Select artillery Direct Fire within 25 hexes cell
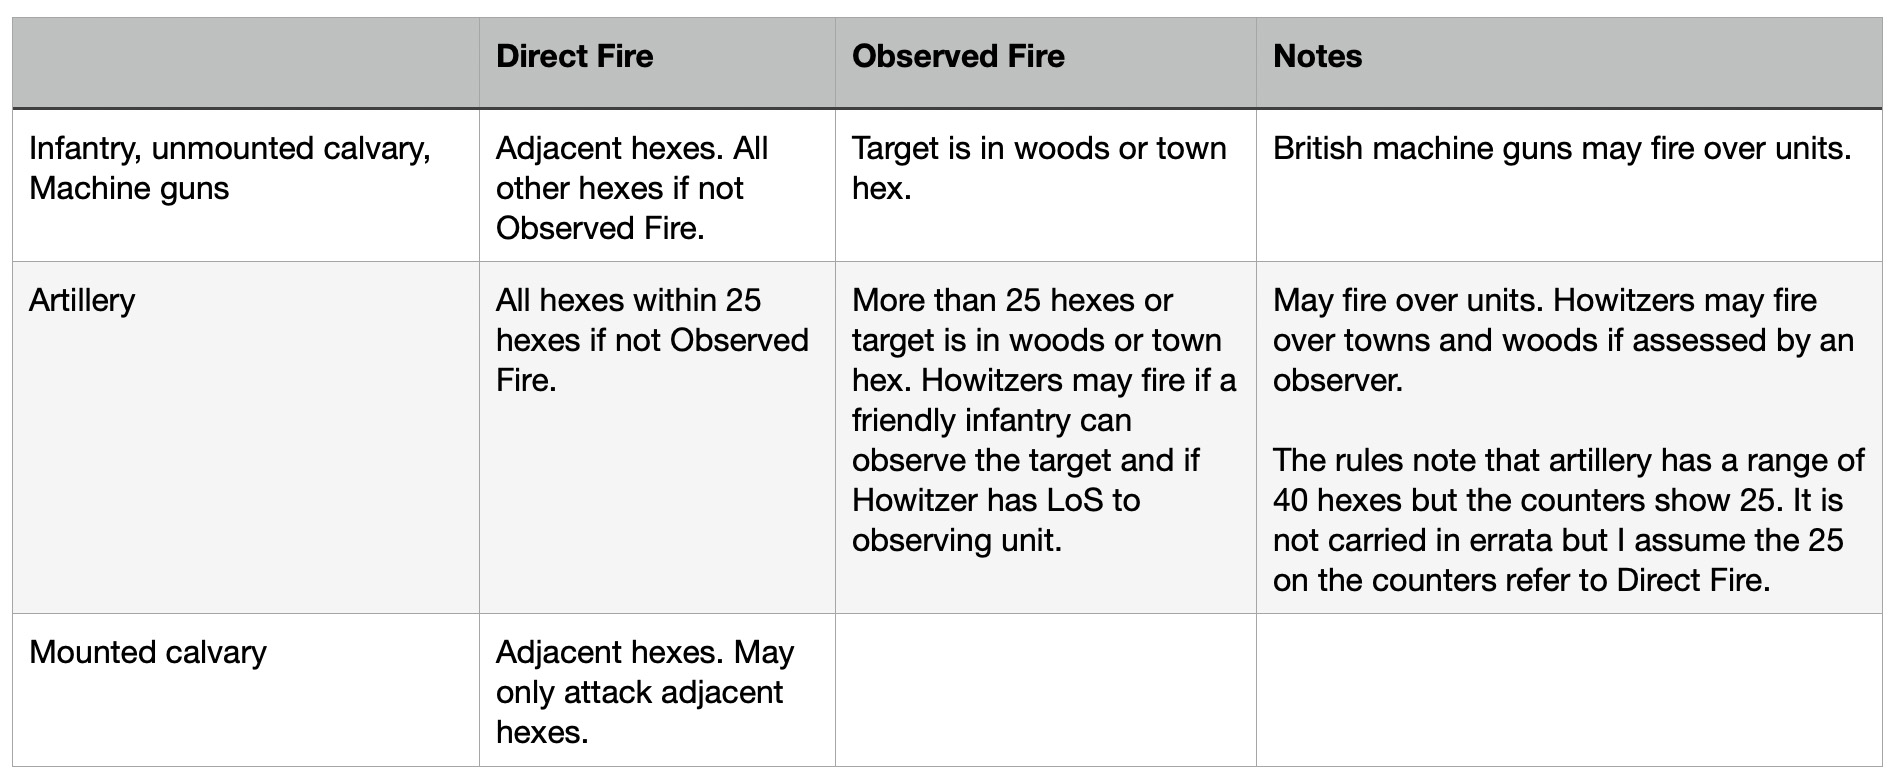Image resolution: width=1896 pixels, height=784 pixels. pyautogui.click(x=657, y=437)
